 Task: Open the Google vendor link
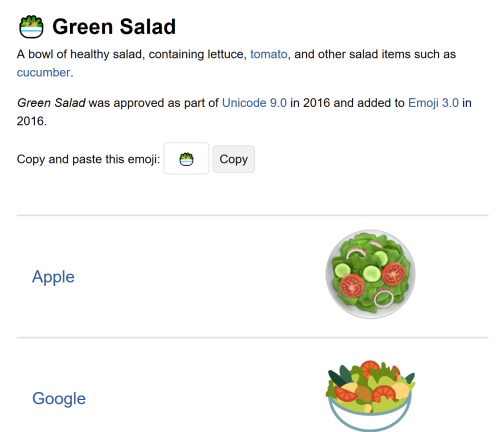[x=59, y=398]
